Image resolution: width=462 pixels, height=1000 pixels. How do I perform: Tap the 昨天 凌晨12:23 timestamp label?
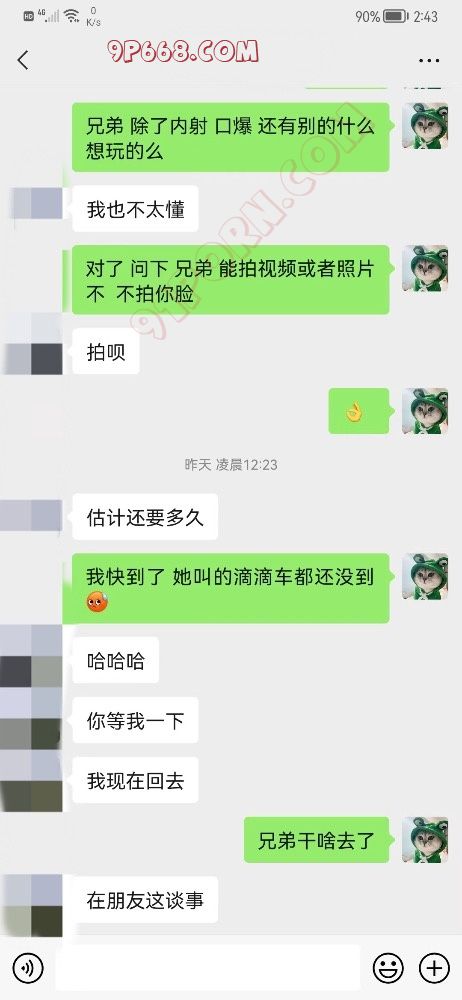[231, 464]
